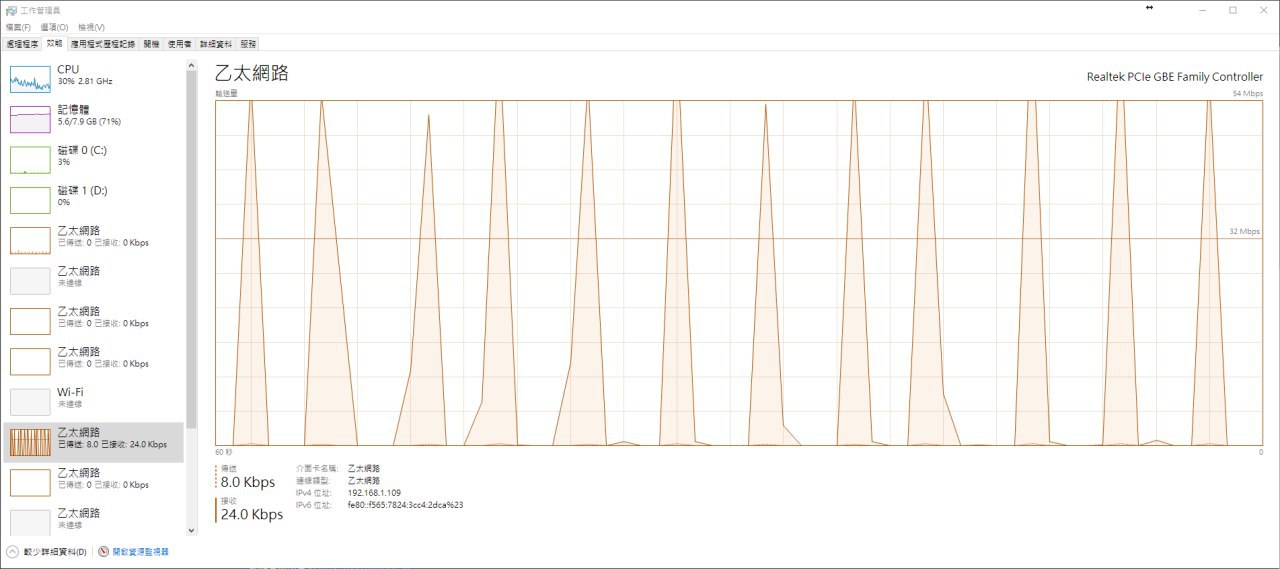The height and width of the screenshot is (569, 1280).
Task: Open the 開啟資源監視器 link
Action: (141, 552)
